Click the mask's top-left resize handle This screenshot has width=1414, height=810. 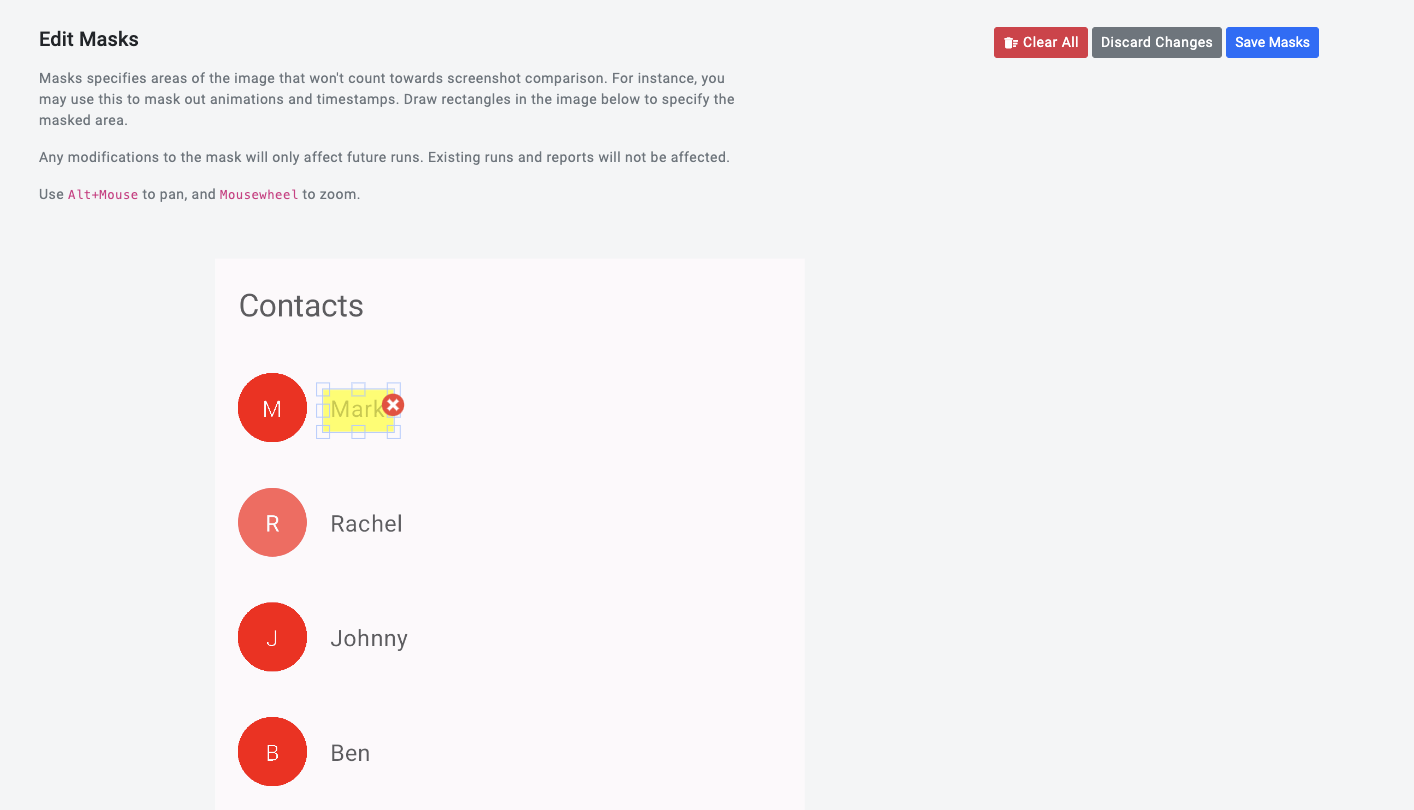coord(323,389)
